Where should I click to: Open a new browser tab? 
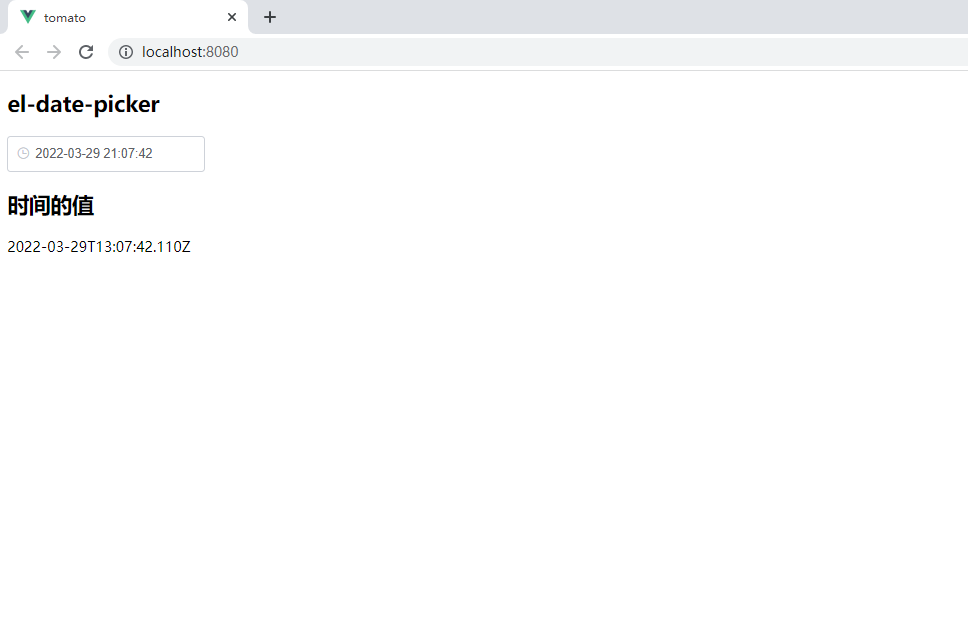click(269, 17)
